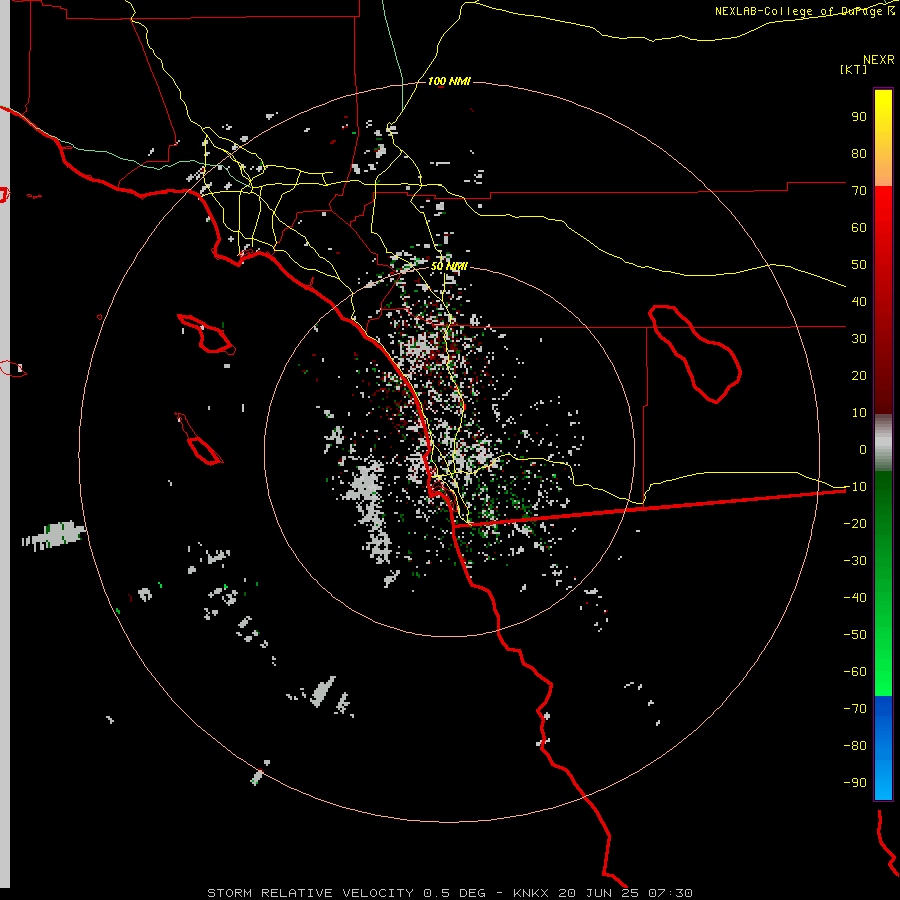Click the yellow-orange segment of the color bar
The width and height of the screenshot is (900, 900).
click(x=883, y=138)
